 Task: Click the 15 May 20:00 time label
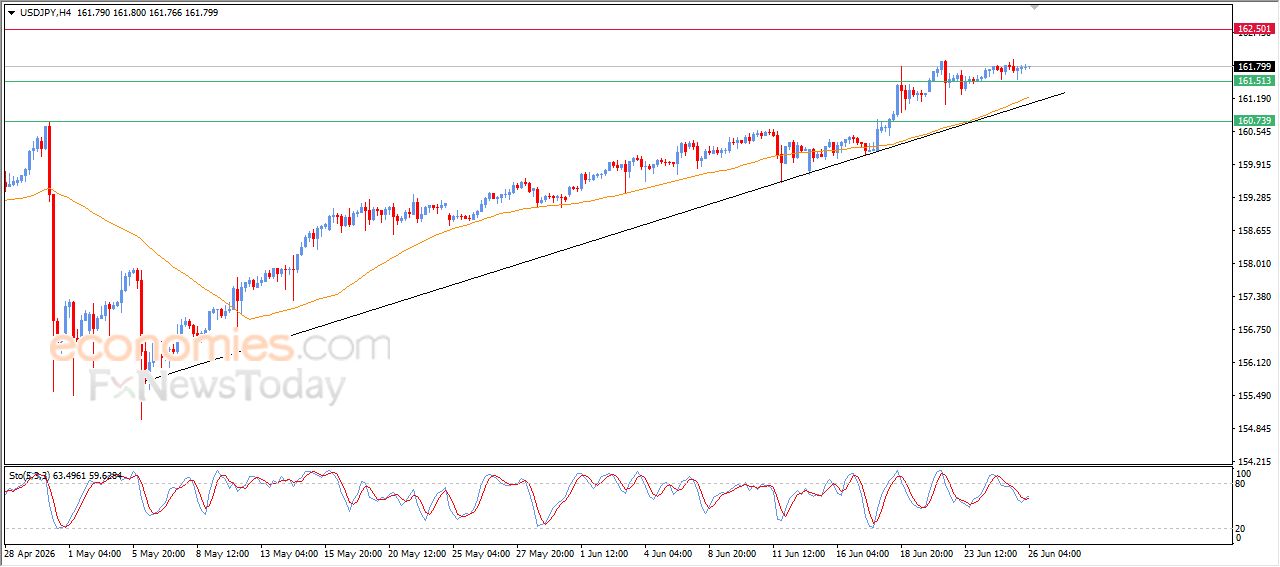click(353, 553)
